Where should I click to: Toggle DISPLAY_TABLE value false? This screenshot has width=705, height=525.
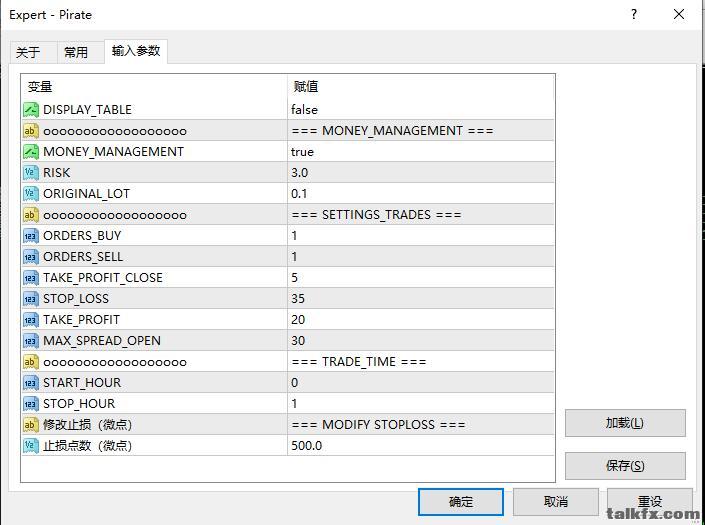pyautogui.click(x=305, y=109)
